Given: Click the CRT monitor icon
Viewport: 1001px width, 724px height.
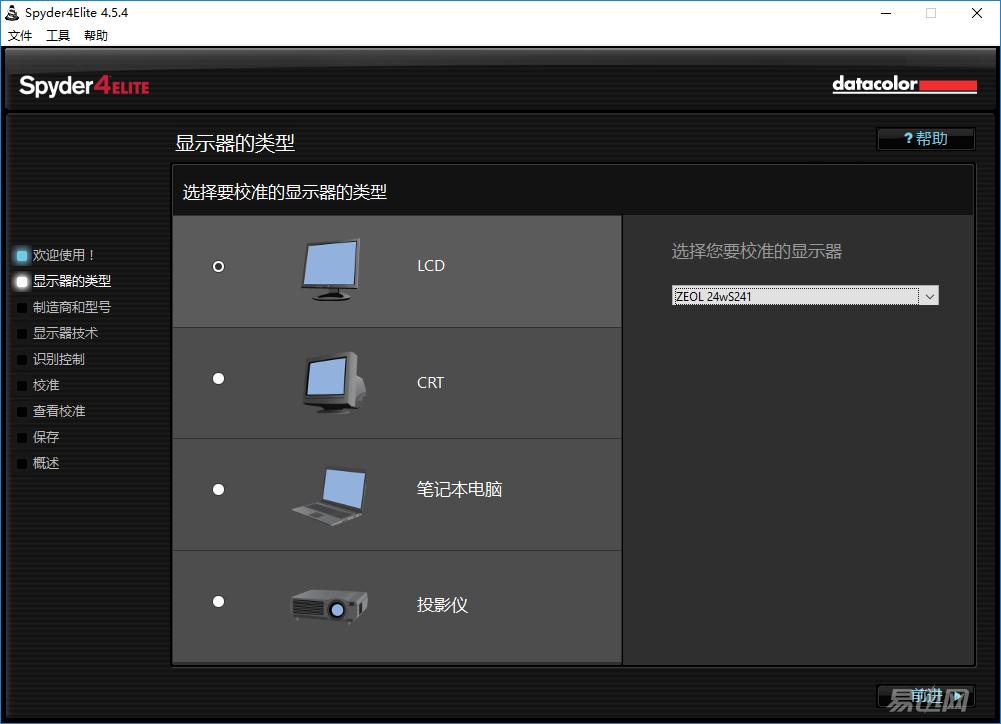Looking at the screenshot, I should click(x=334, y=382).
